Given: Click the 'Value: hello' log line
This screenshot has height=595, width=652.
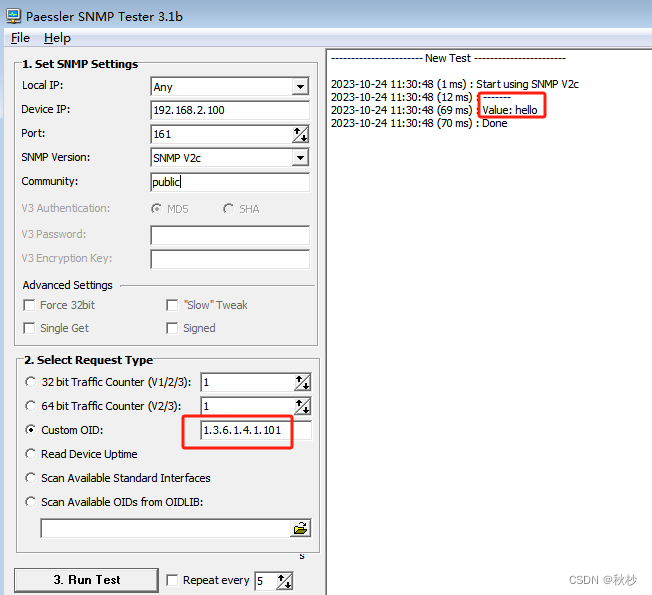Looking at the screenshot, I should 434,110.
